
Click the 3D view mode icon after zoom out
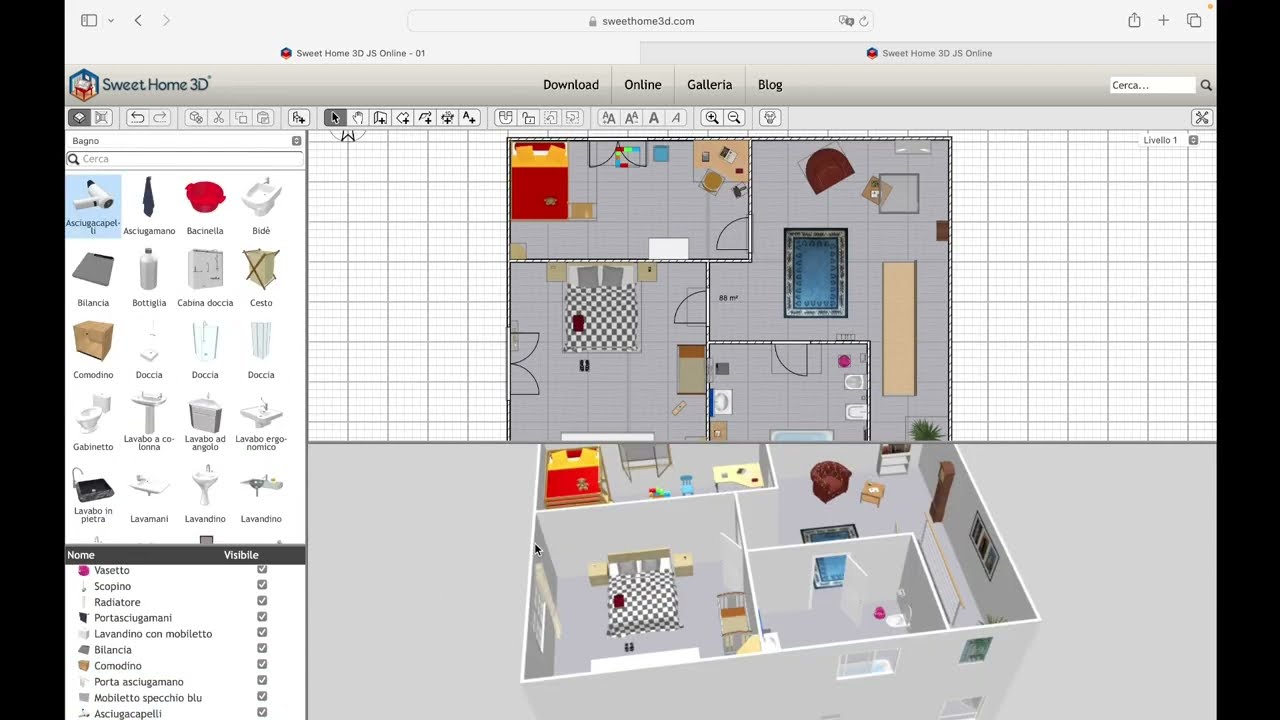[x=770, y=118]
